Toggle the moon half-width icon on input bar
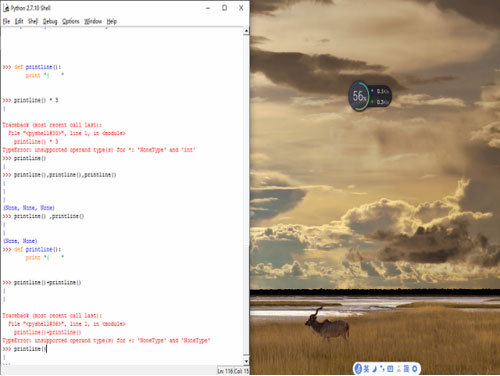This screenshot has width=500, height=376. coord(375,369)
